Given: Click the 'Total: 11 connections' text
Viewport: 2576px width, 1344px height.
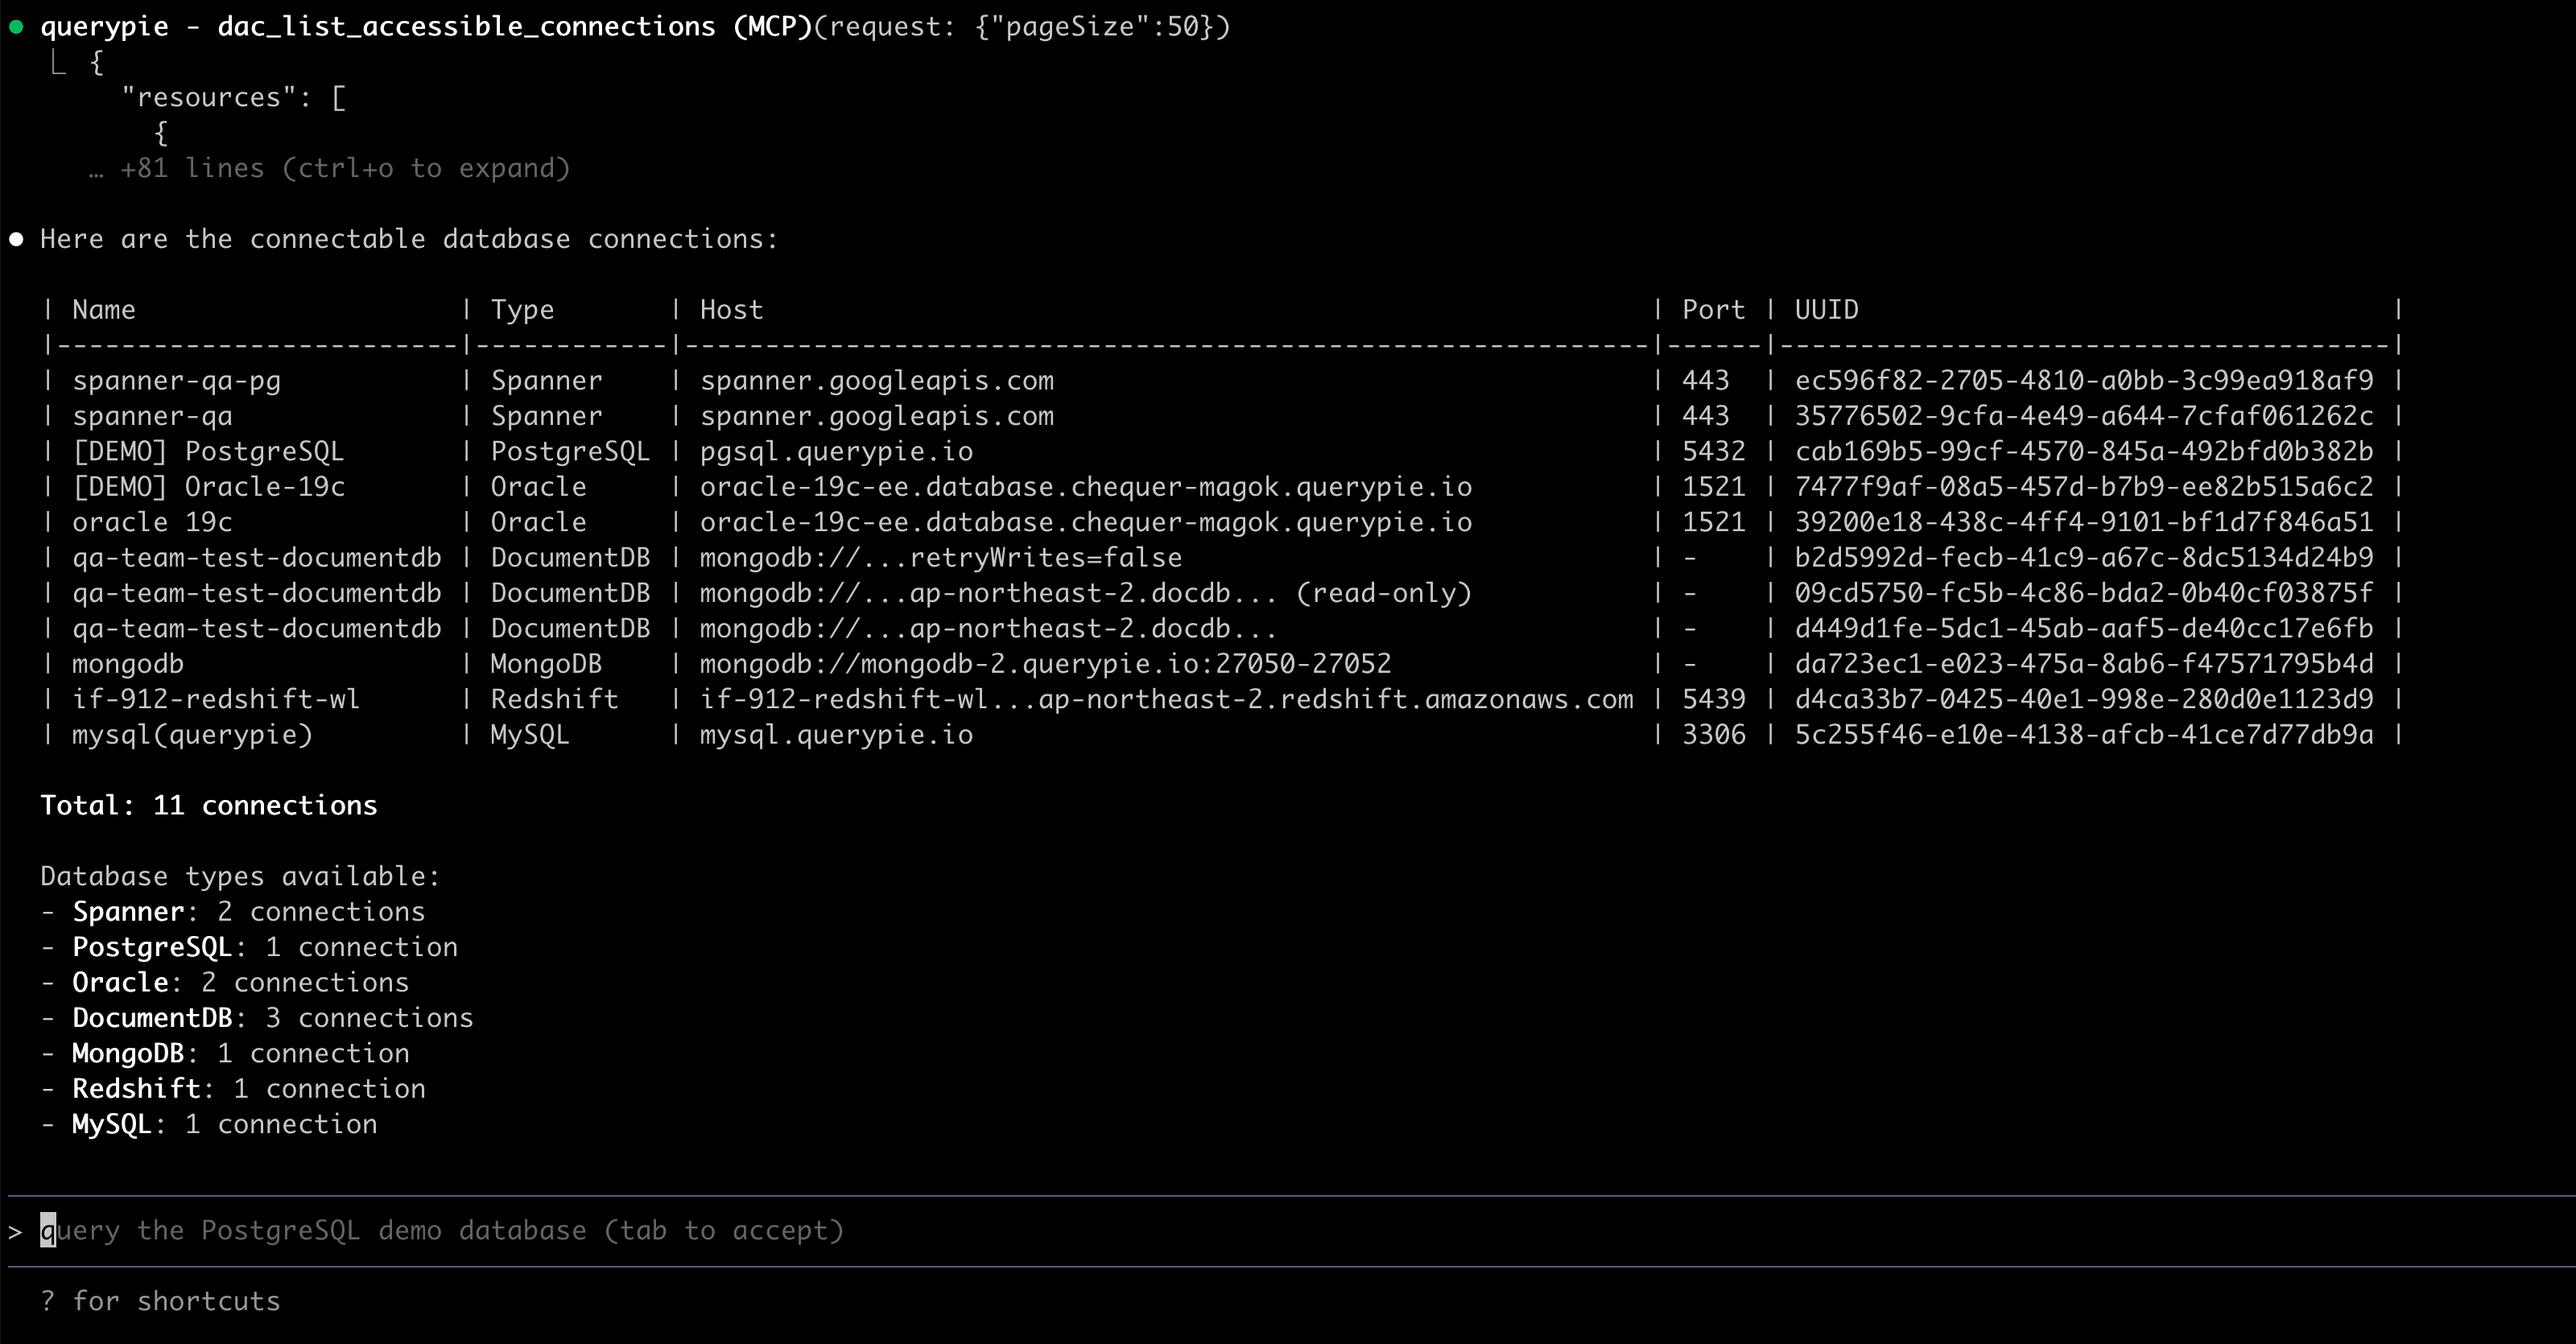Looking at the screenshot, I should [208, 806].
